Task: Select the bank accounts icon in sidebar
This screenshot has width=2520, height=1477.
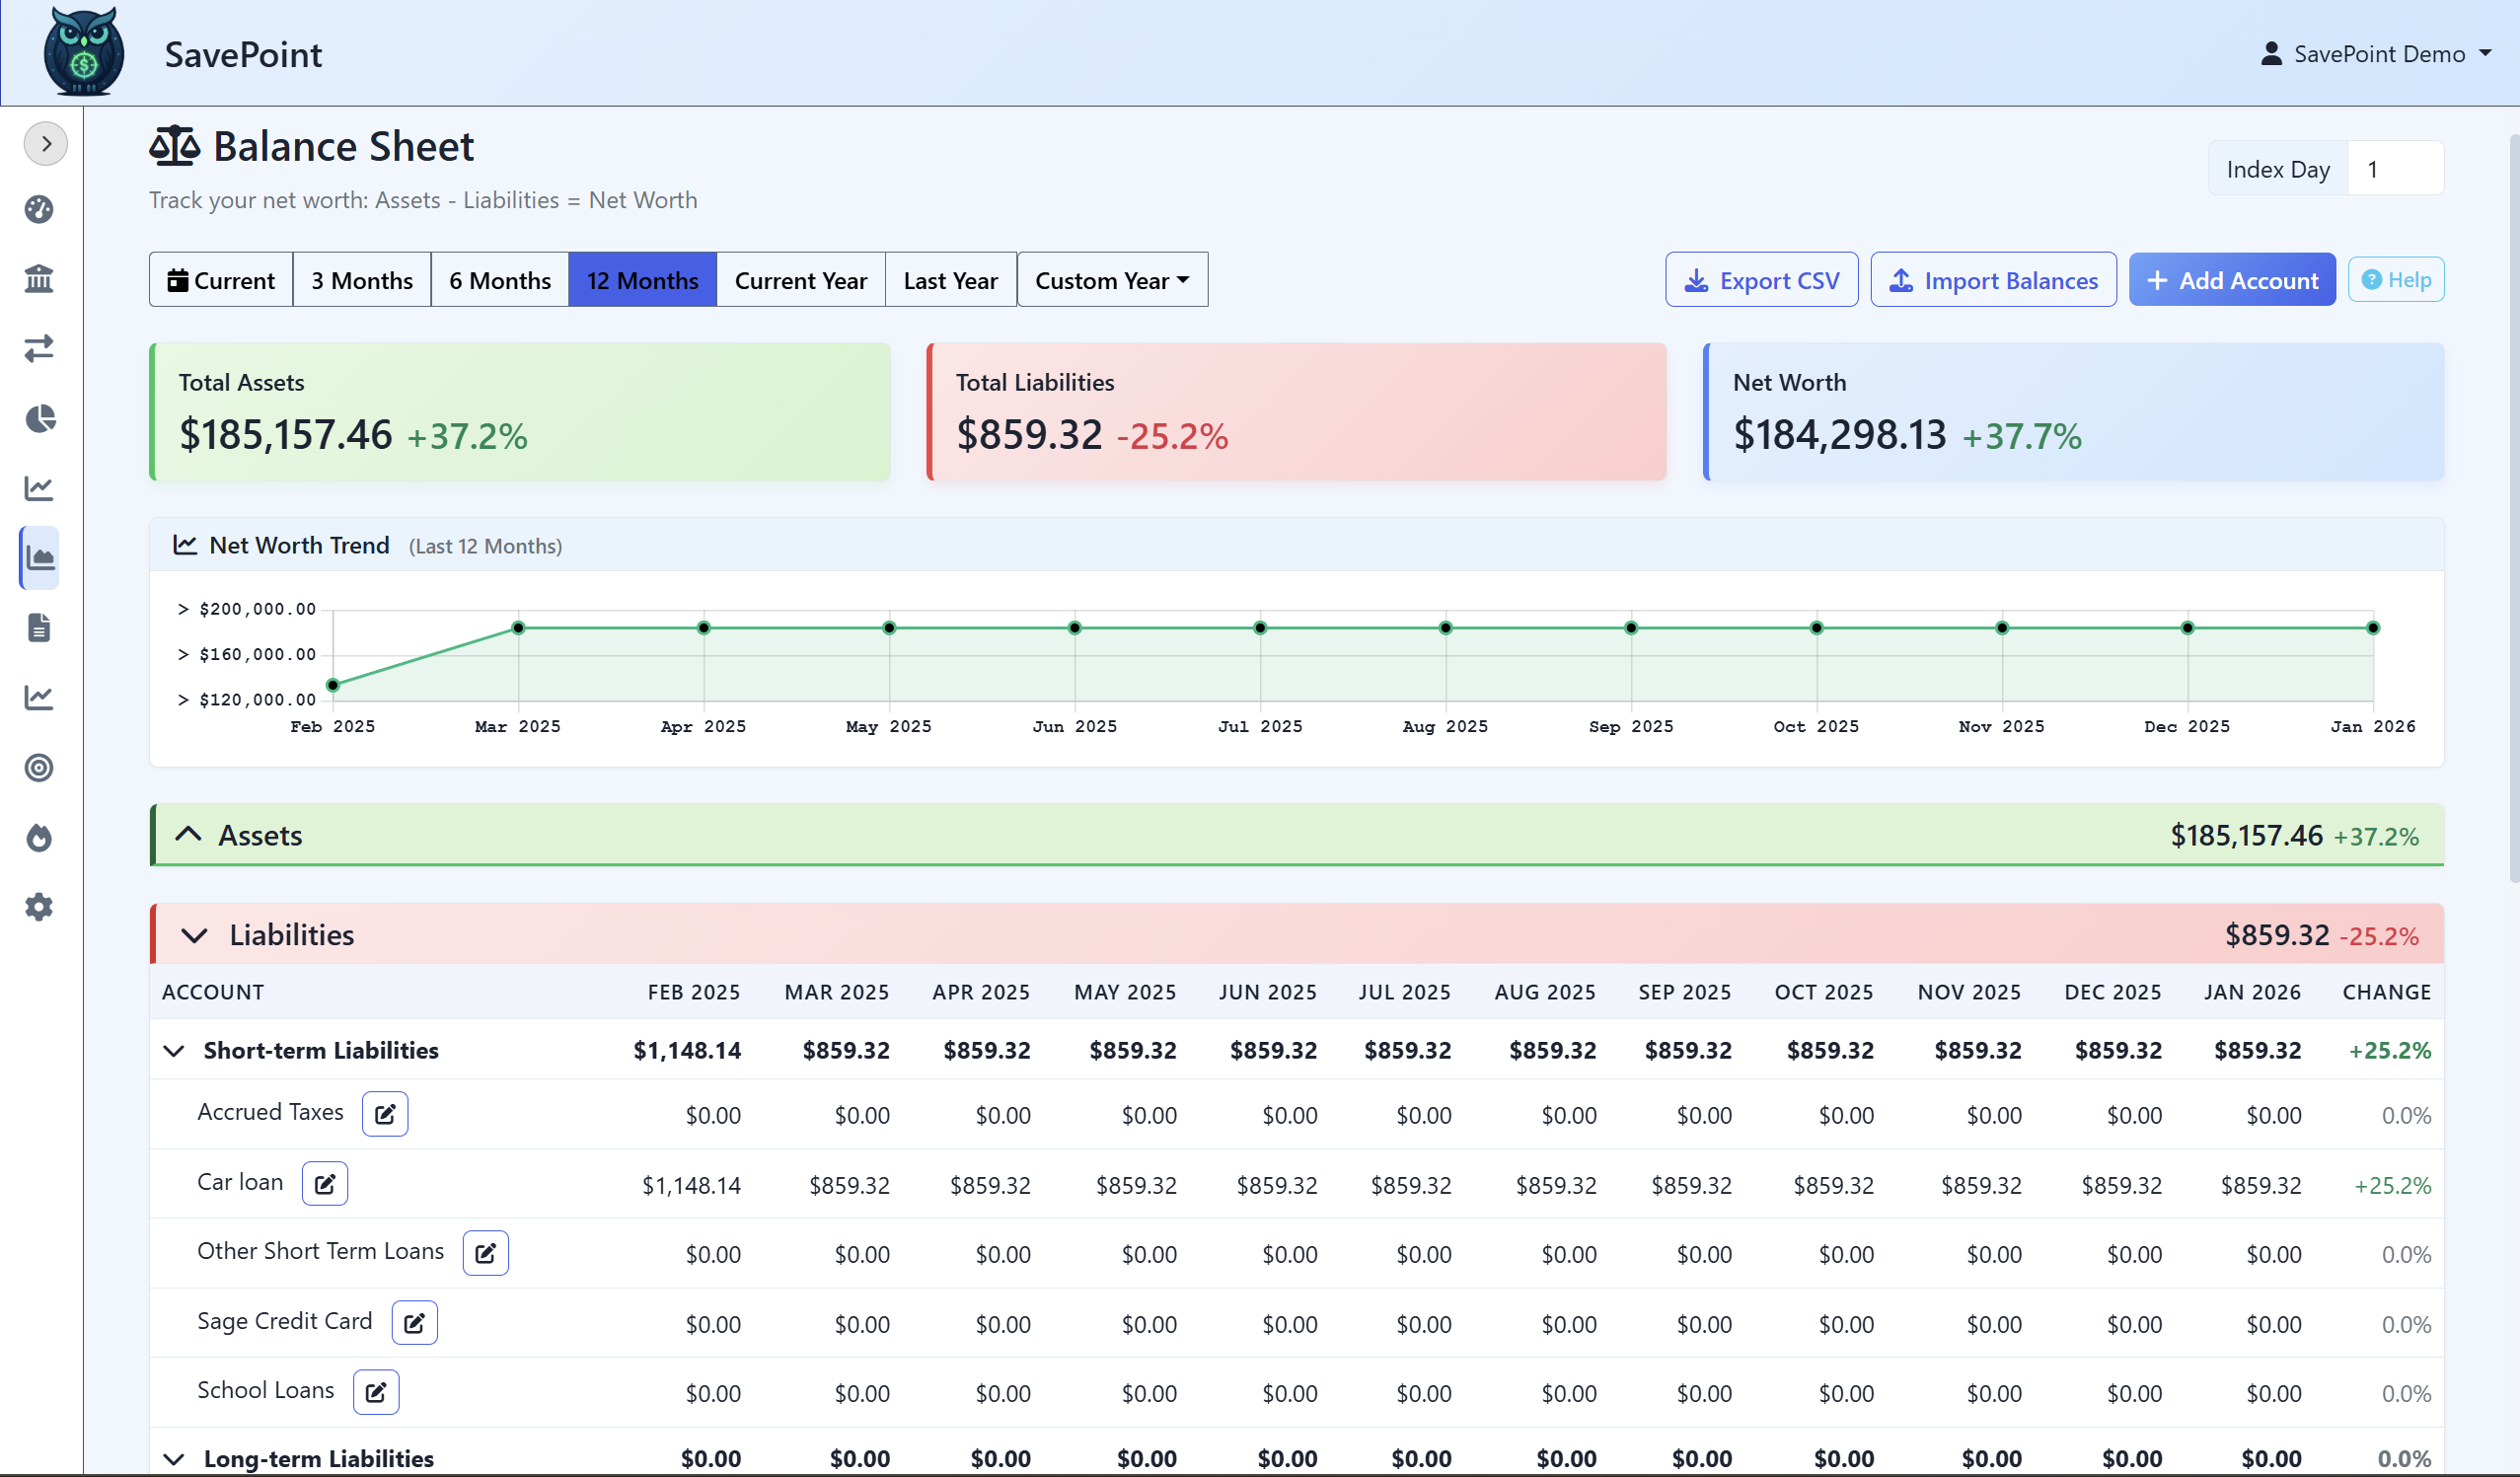Action: coord(39,278)
